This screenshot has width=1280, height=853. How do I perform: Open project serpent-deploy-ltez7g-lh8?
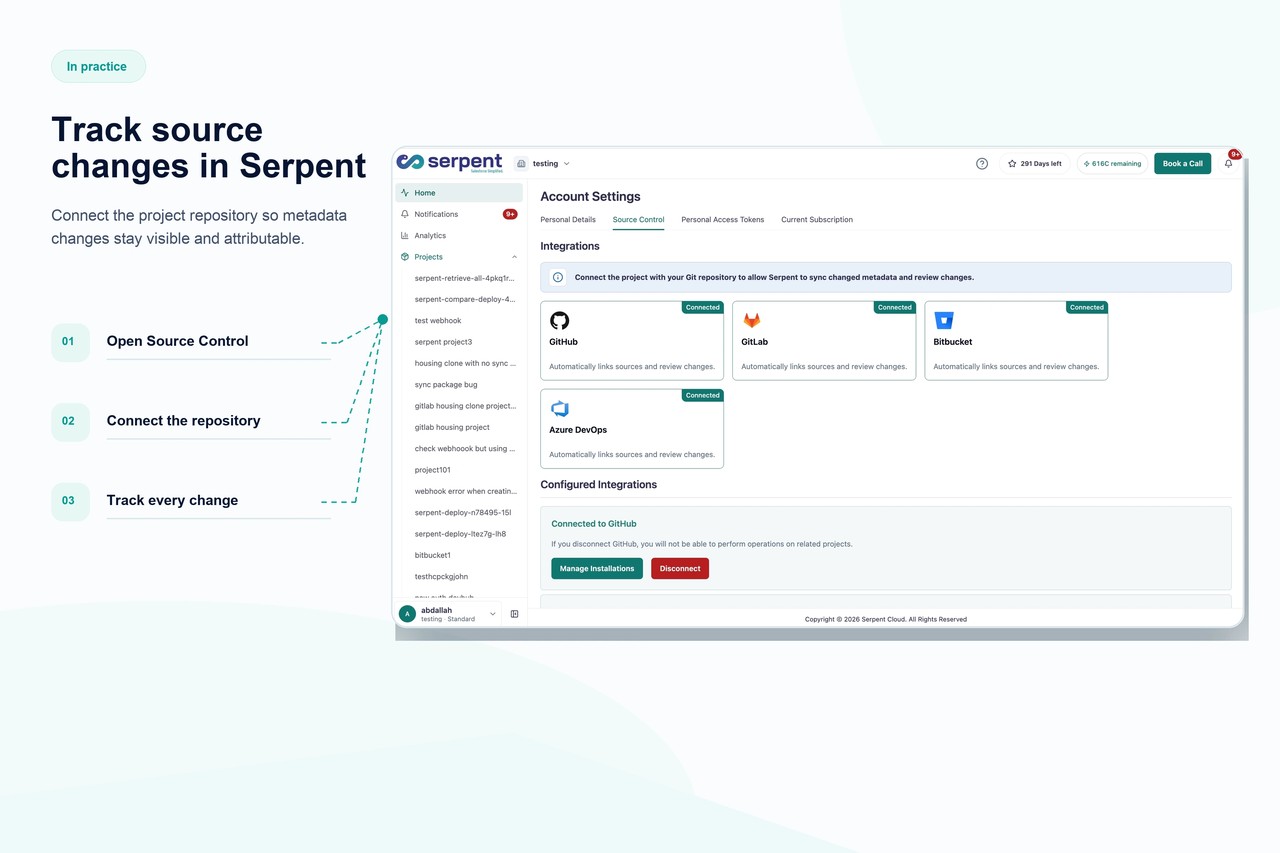[460, 534]
